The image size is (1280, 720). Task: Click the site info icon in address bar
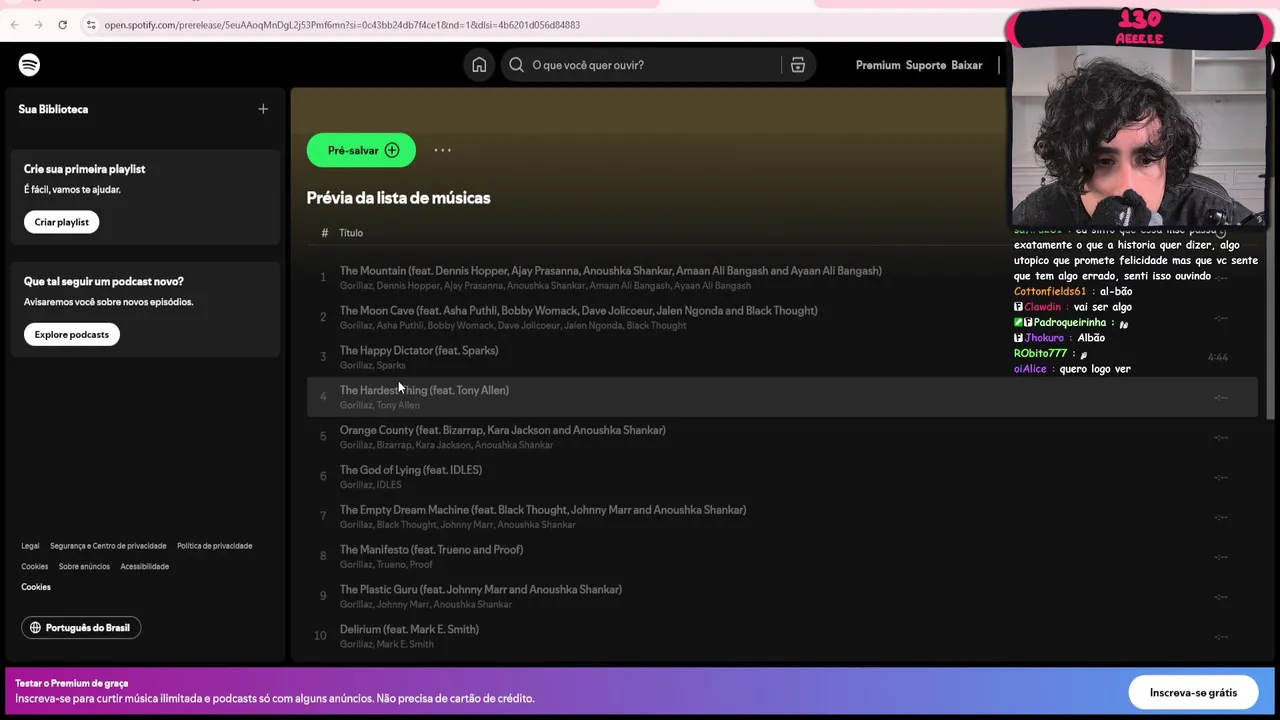[90, 24]
